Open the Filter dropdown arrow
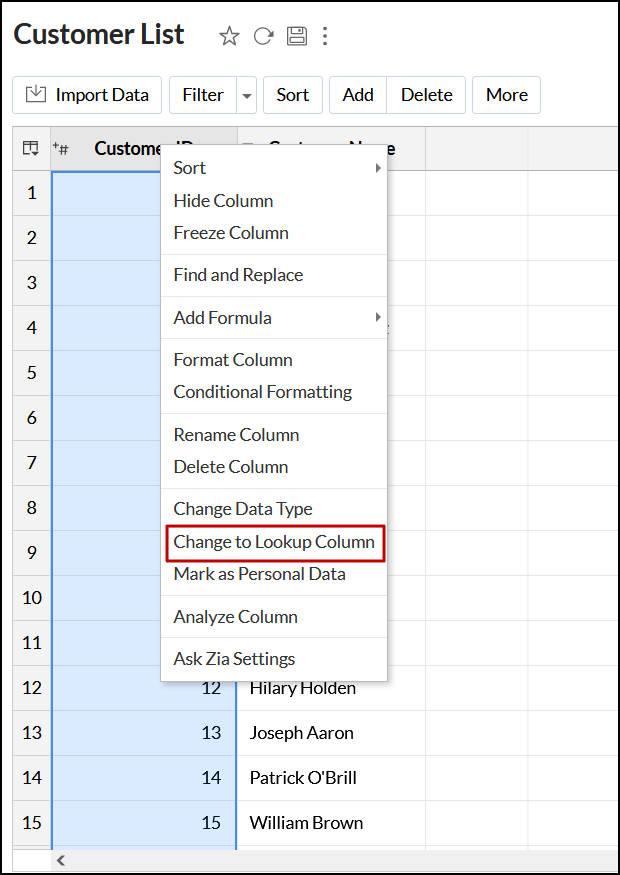Viewport: 620px width, 875px height. click(x=246, y=96)
